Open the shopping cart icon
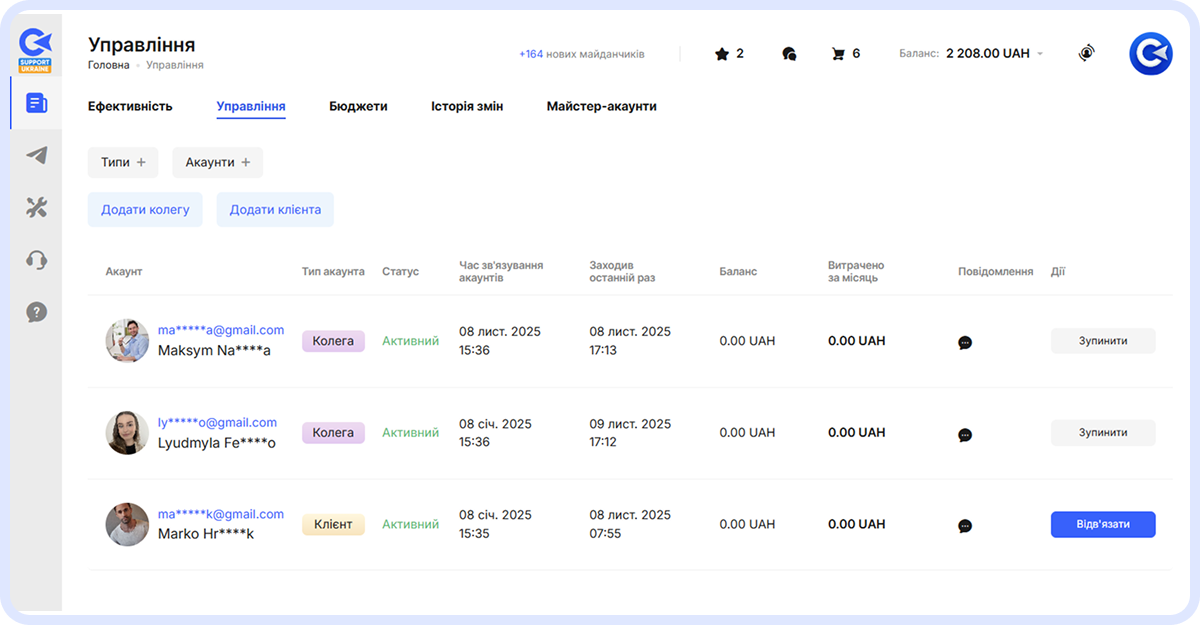 pyautogui.click(x=838, y=54)
